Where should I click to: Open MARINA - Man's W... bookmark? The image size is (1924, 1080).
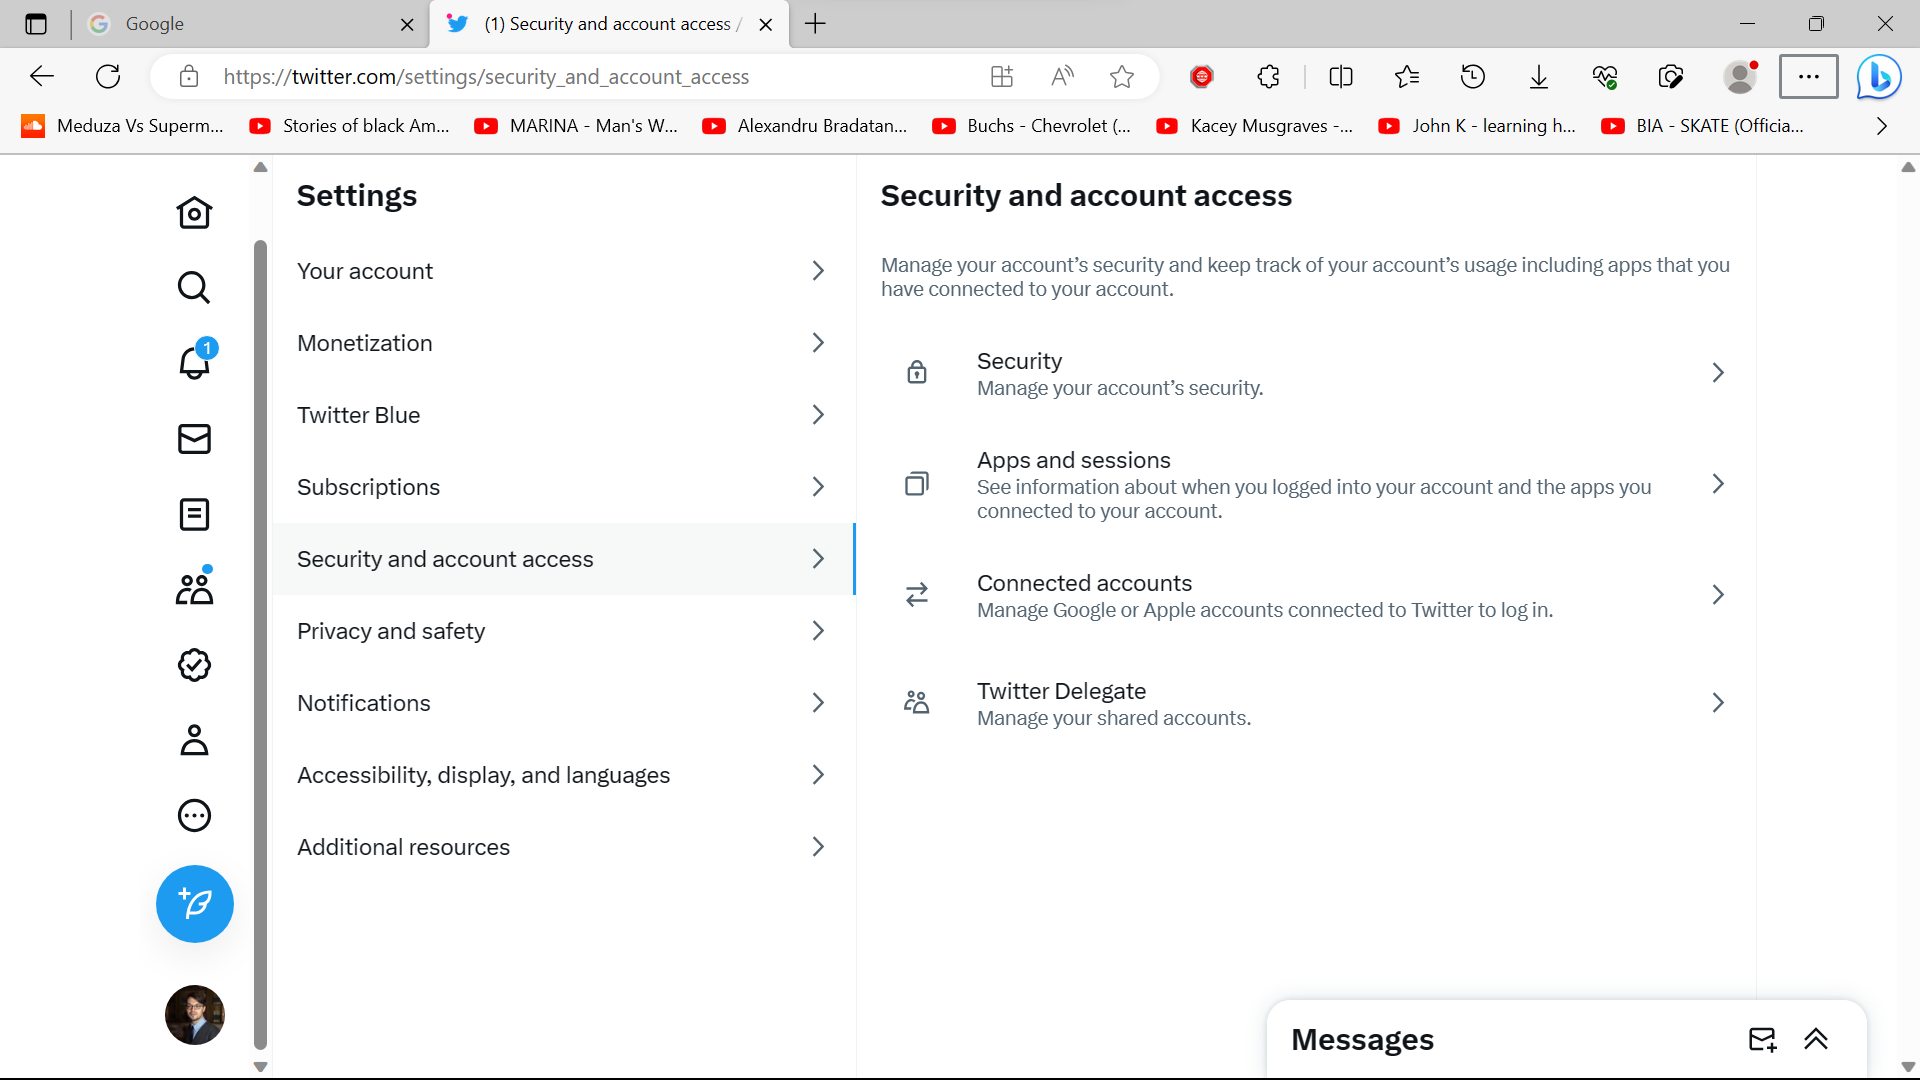tap(578, 126)
